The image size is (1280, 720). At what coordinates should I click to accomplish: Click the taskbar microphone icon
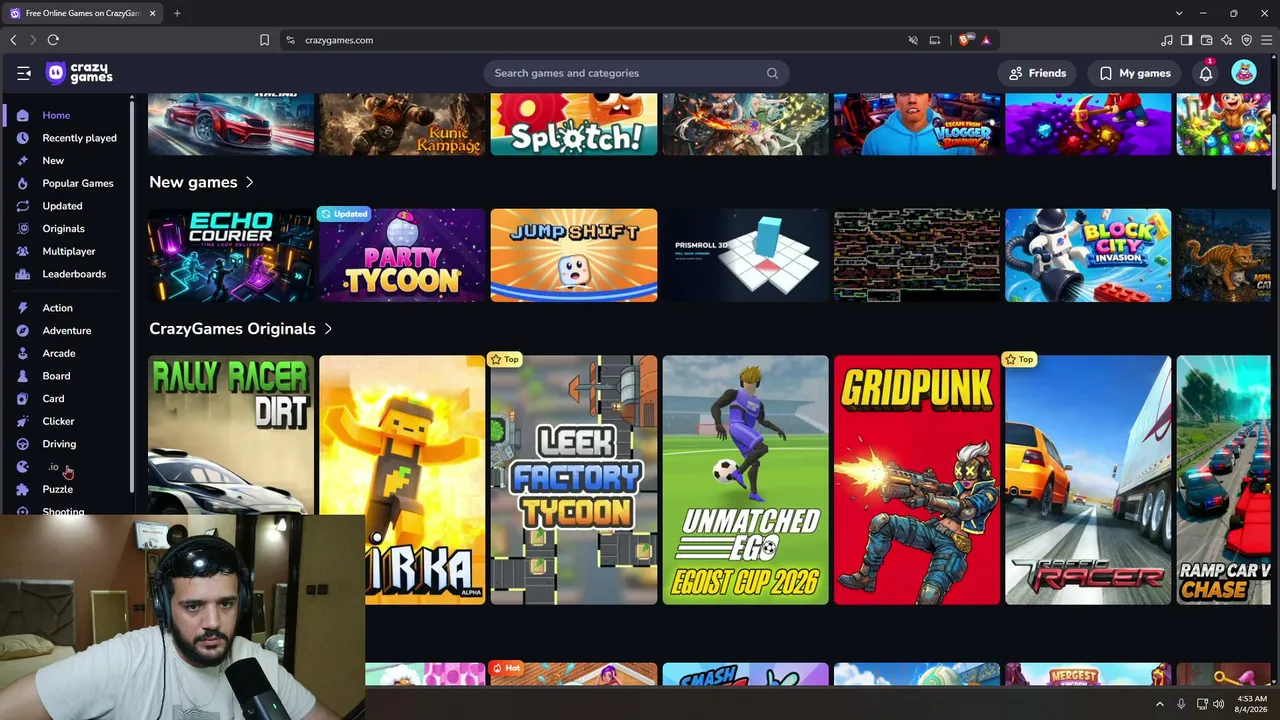1181,704
